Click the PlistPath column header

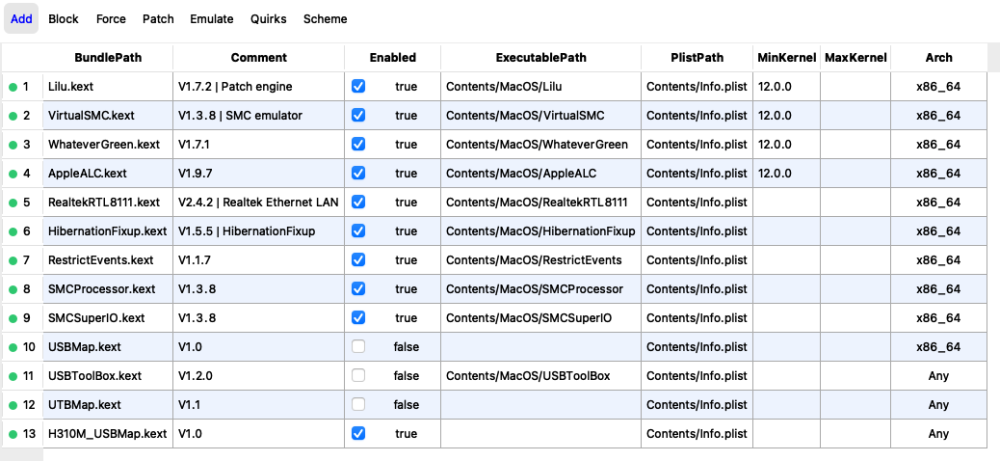pos(697,57)
